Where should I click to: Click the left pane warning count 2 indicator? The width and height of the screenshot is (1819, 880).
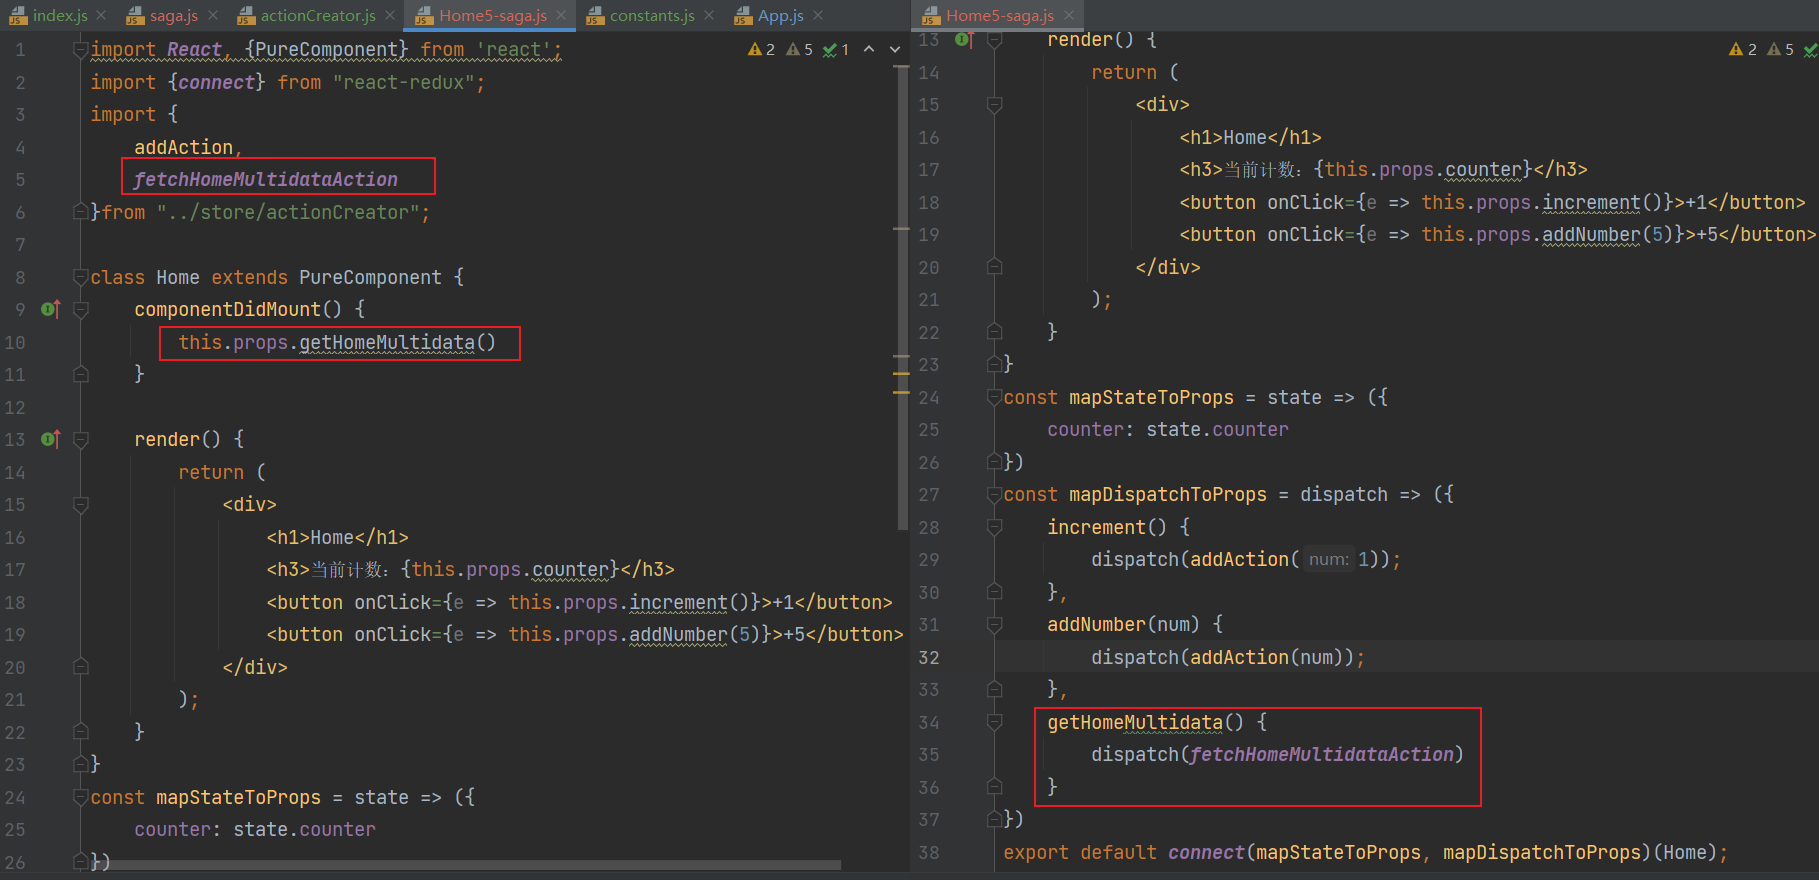[x=761, y=49]
